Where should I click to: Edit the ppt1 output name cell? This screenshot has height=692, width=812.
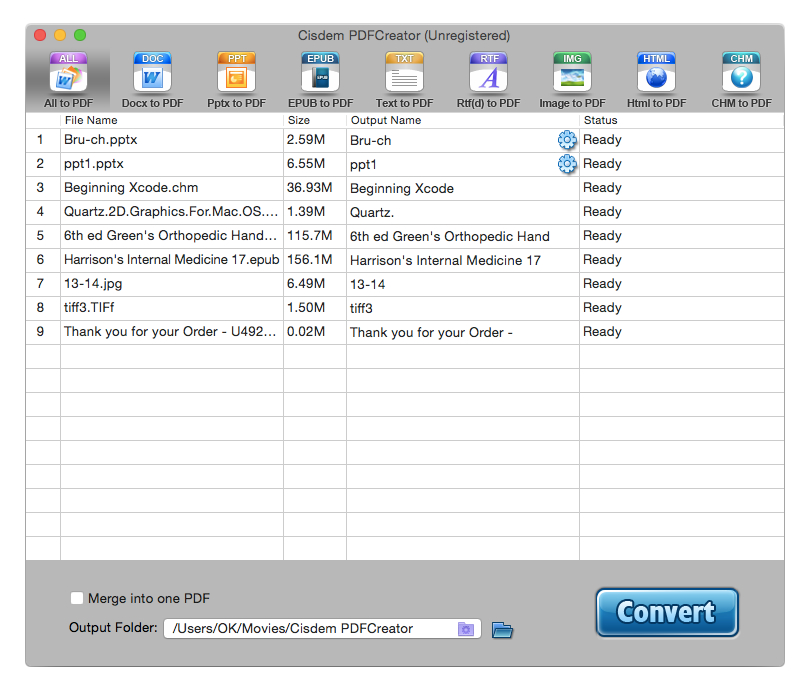[462, 164]
